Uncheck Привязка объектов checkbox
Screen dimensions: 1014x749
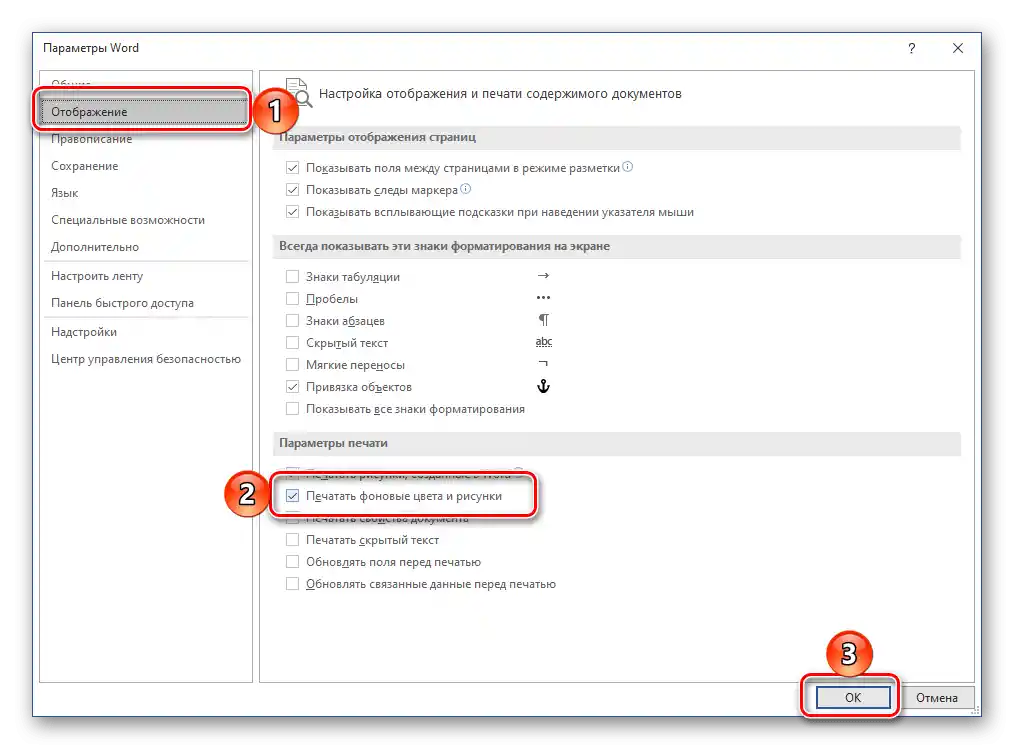[x=292, y=387]
